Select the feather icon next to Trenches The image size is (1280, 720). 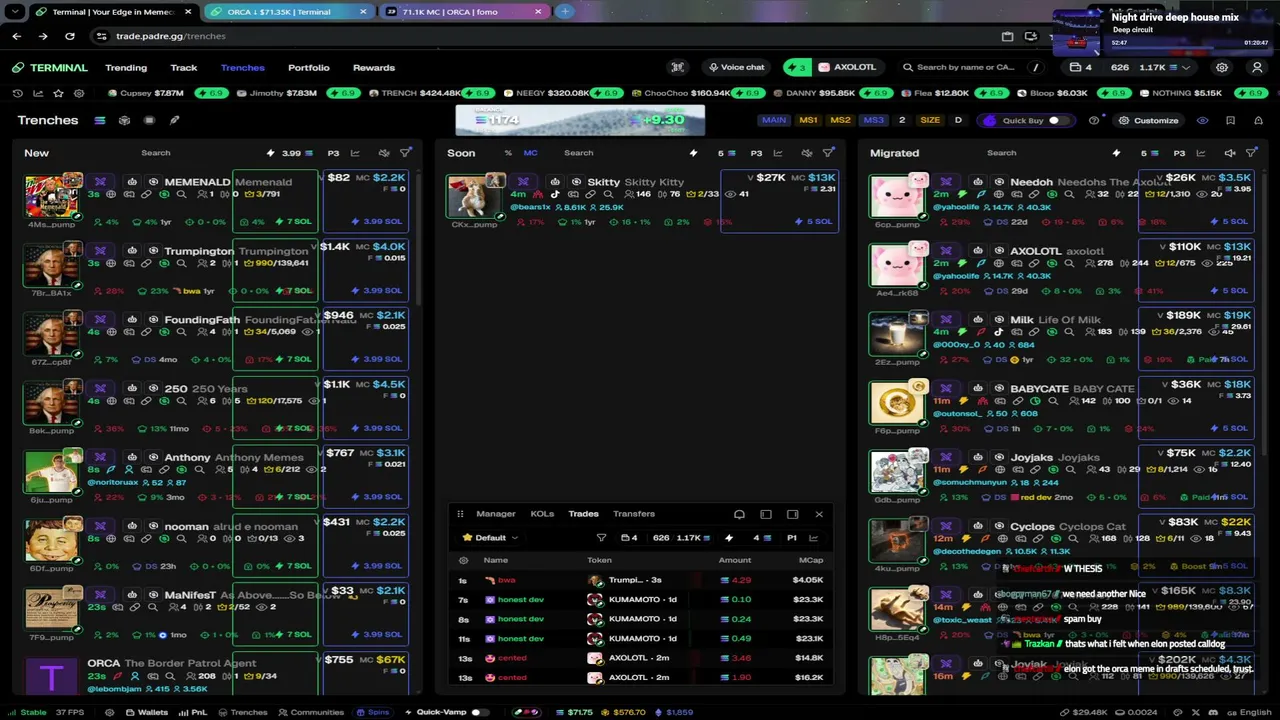click(x=174, y=120)
